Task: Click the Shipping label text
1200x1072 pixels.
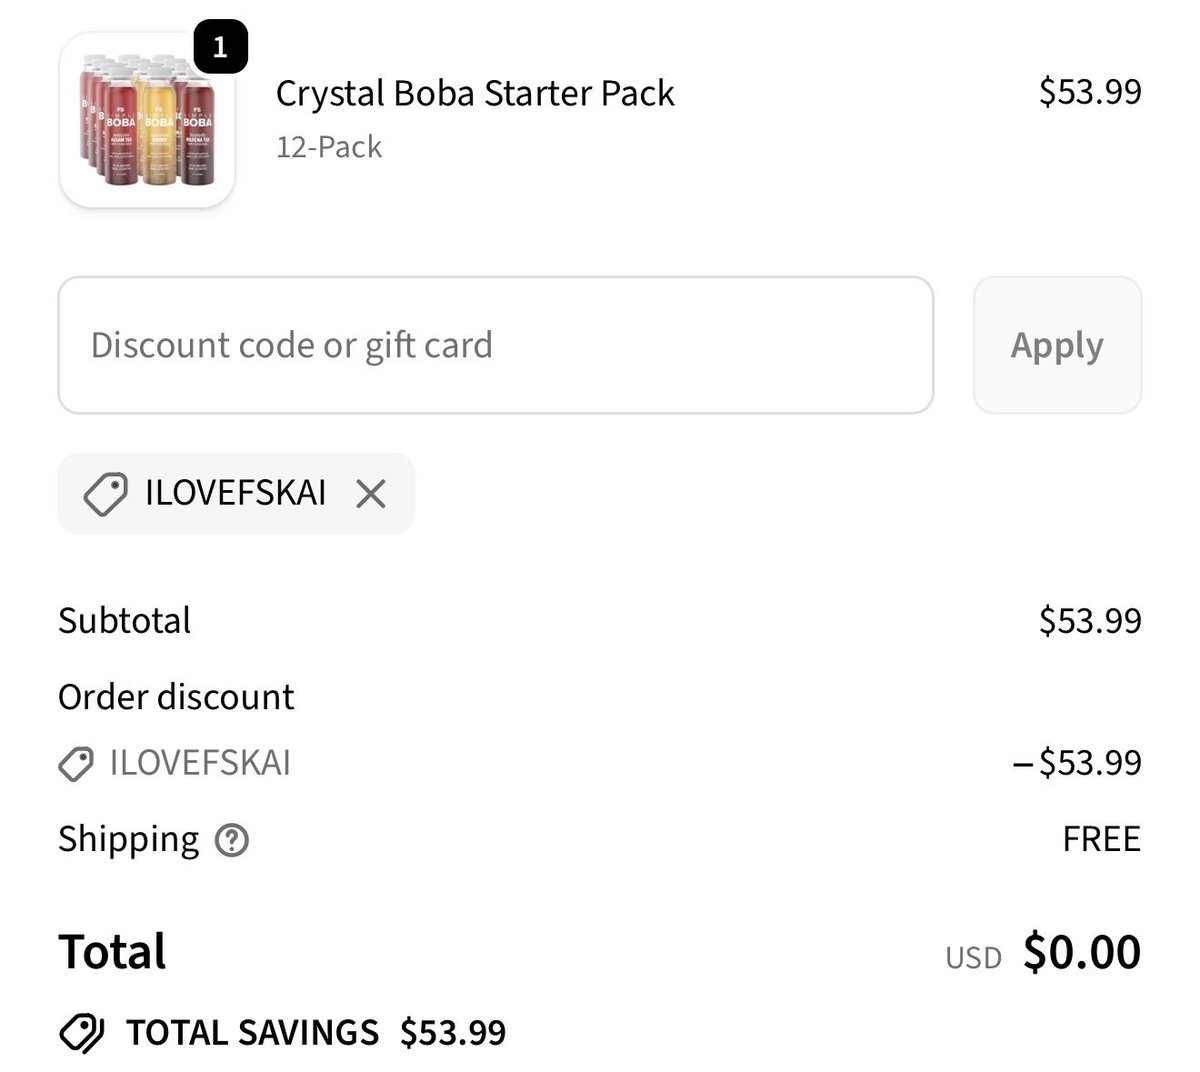Action: coord(128,839)
